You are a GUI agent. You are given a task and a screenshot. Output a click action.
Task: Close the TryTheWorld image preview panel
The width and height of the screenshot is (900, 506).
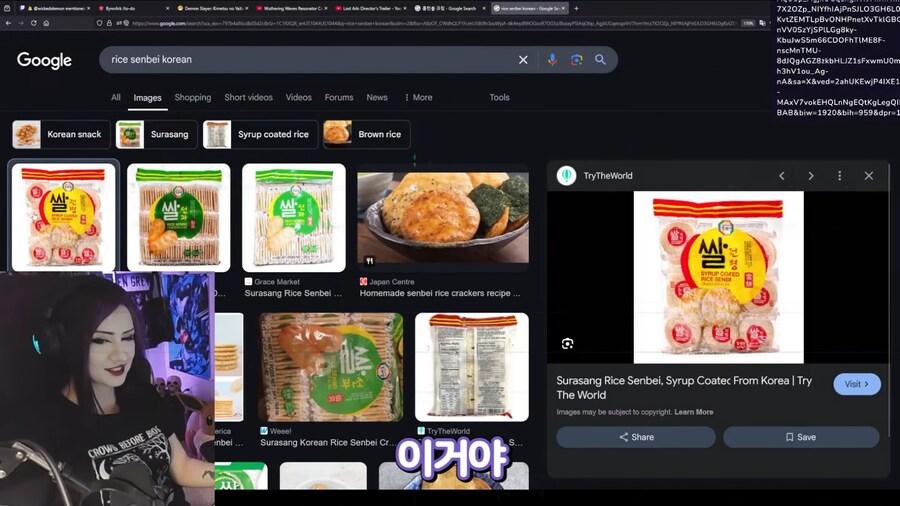click(x=868, y=176)
